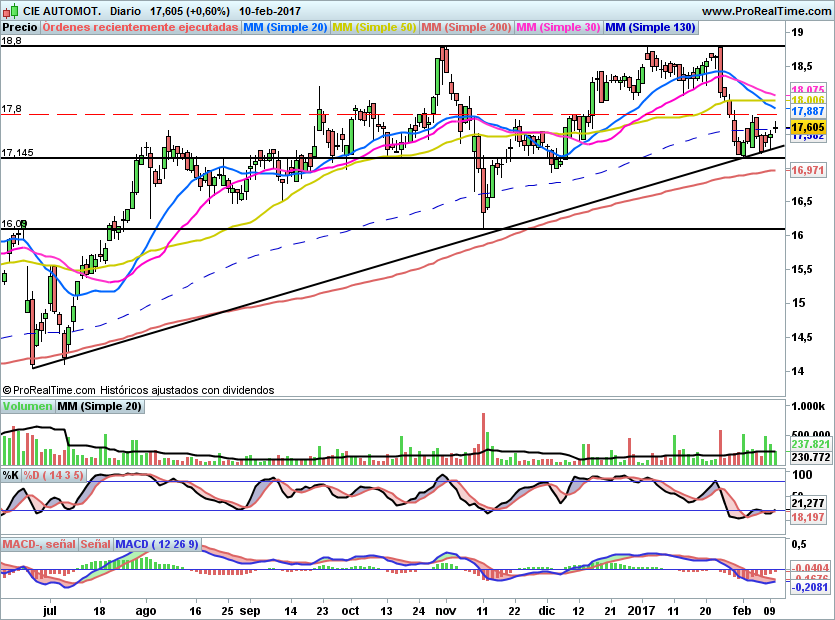The width and height of the screenshot is (835, 620).
Task: Select MM (Simple 130) indicator tag
Action: 651,27
